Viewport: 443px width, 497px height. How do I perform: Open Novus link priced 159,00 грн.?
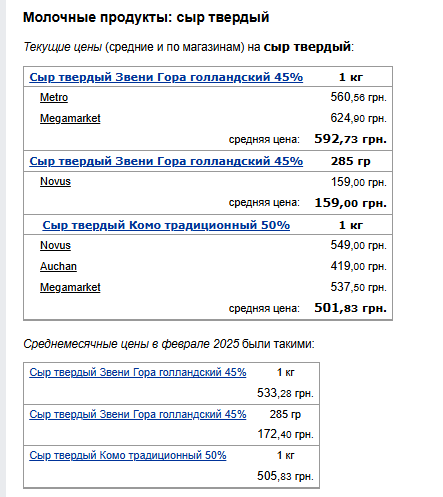[55, 181]
